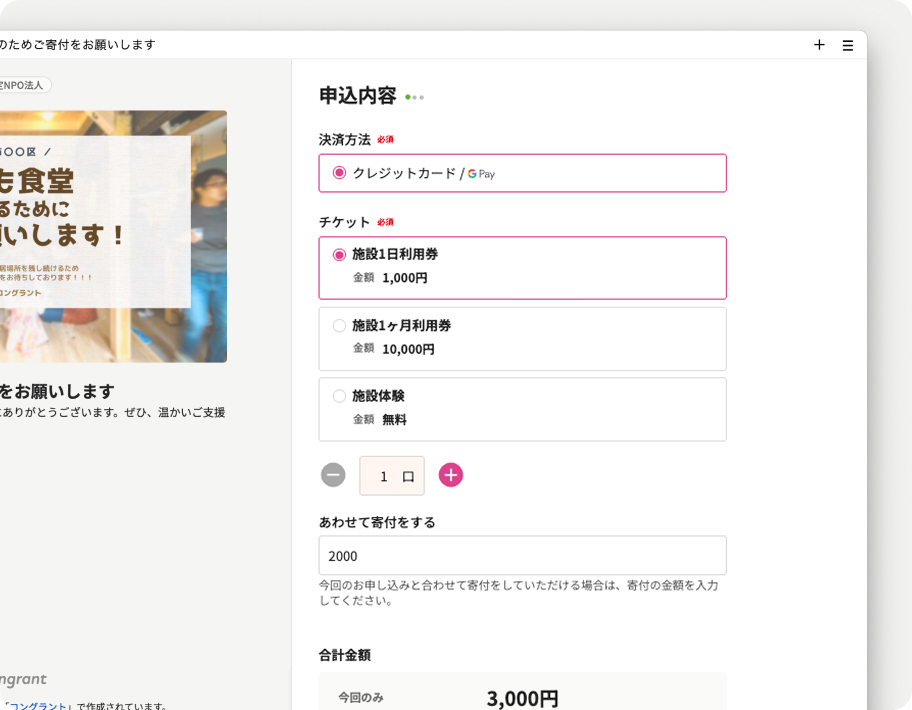Screen dimensions: 912x710
Task: Increase ticket quantity with pink plus button
Action: click(451, 475)
